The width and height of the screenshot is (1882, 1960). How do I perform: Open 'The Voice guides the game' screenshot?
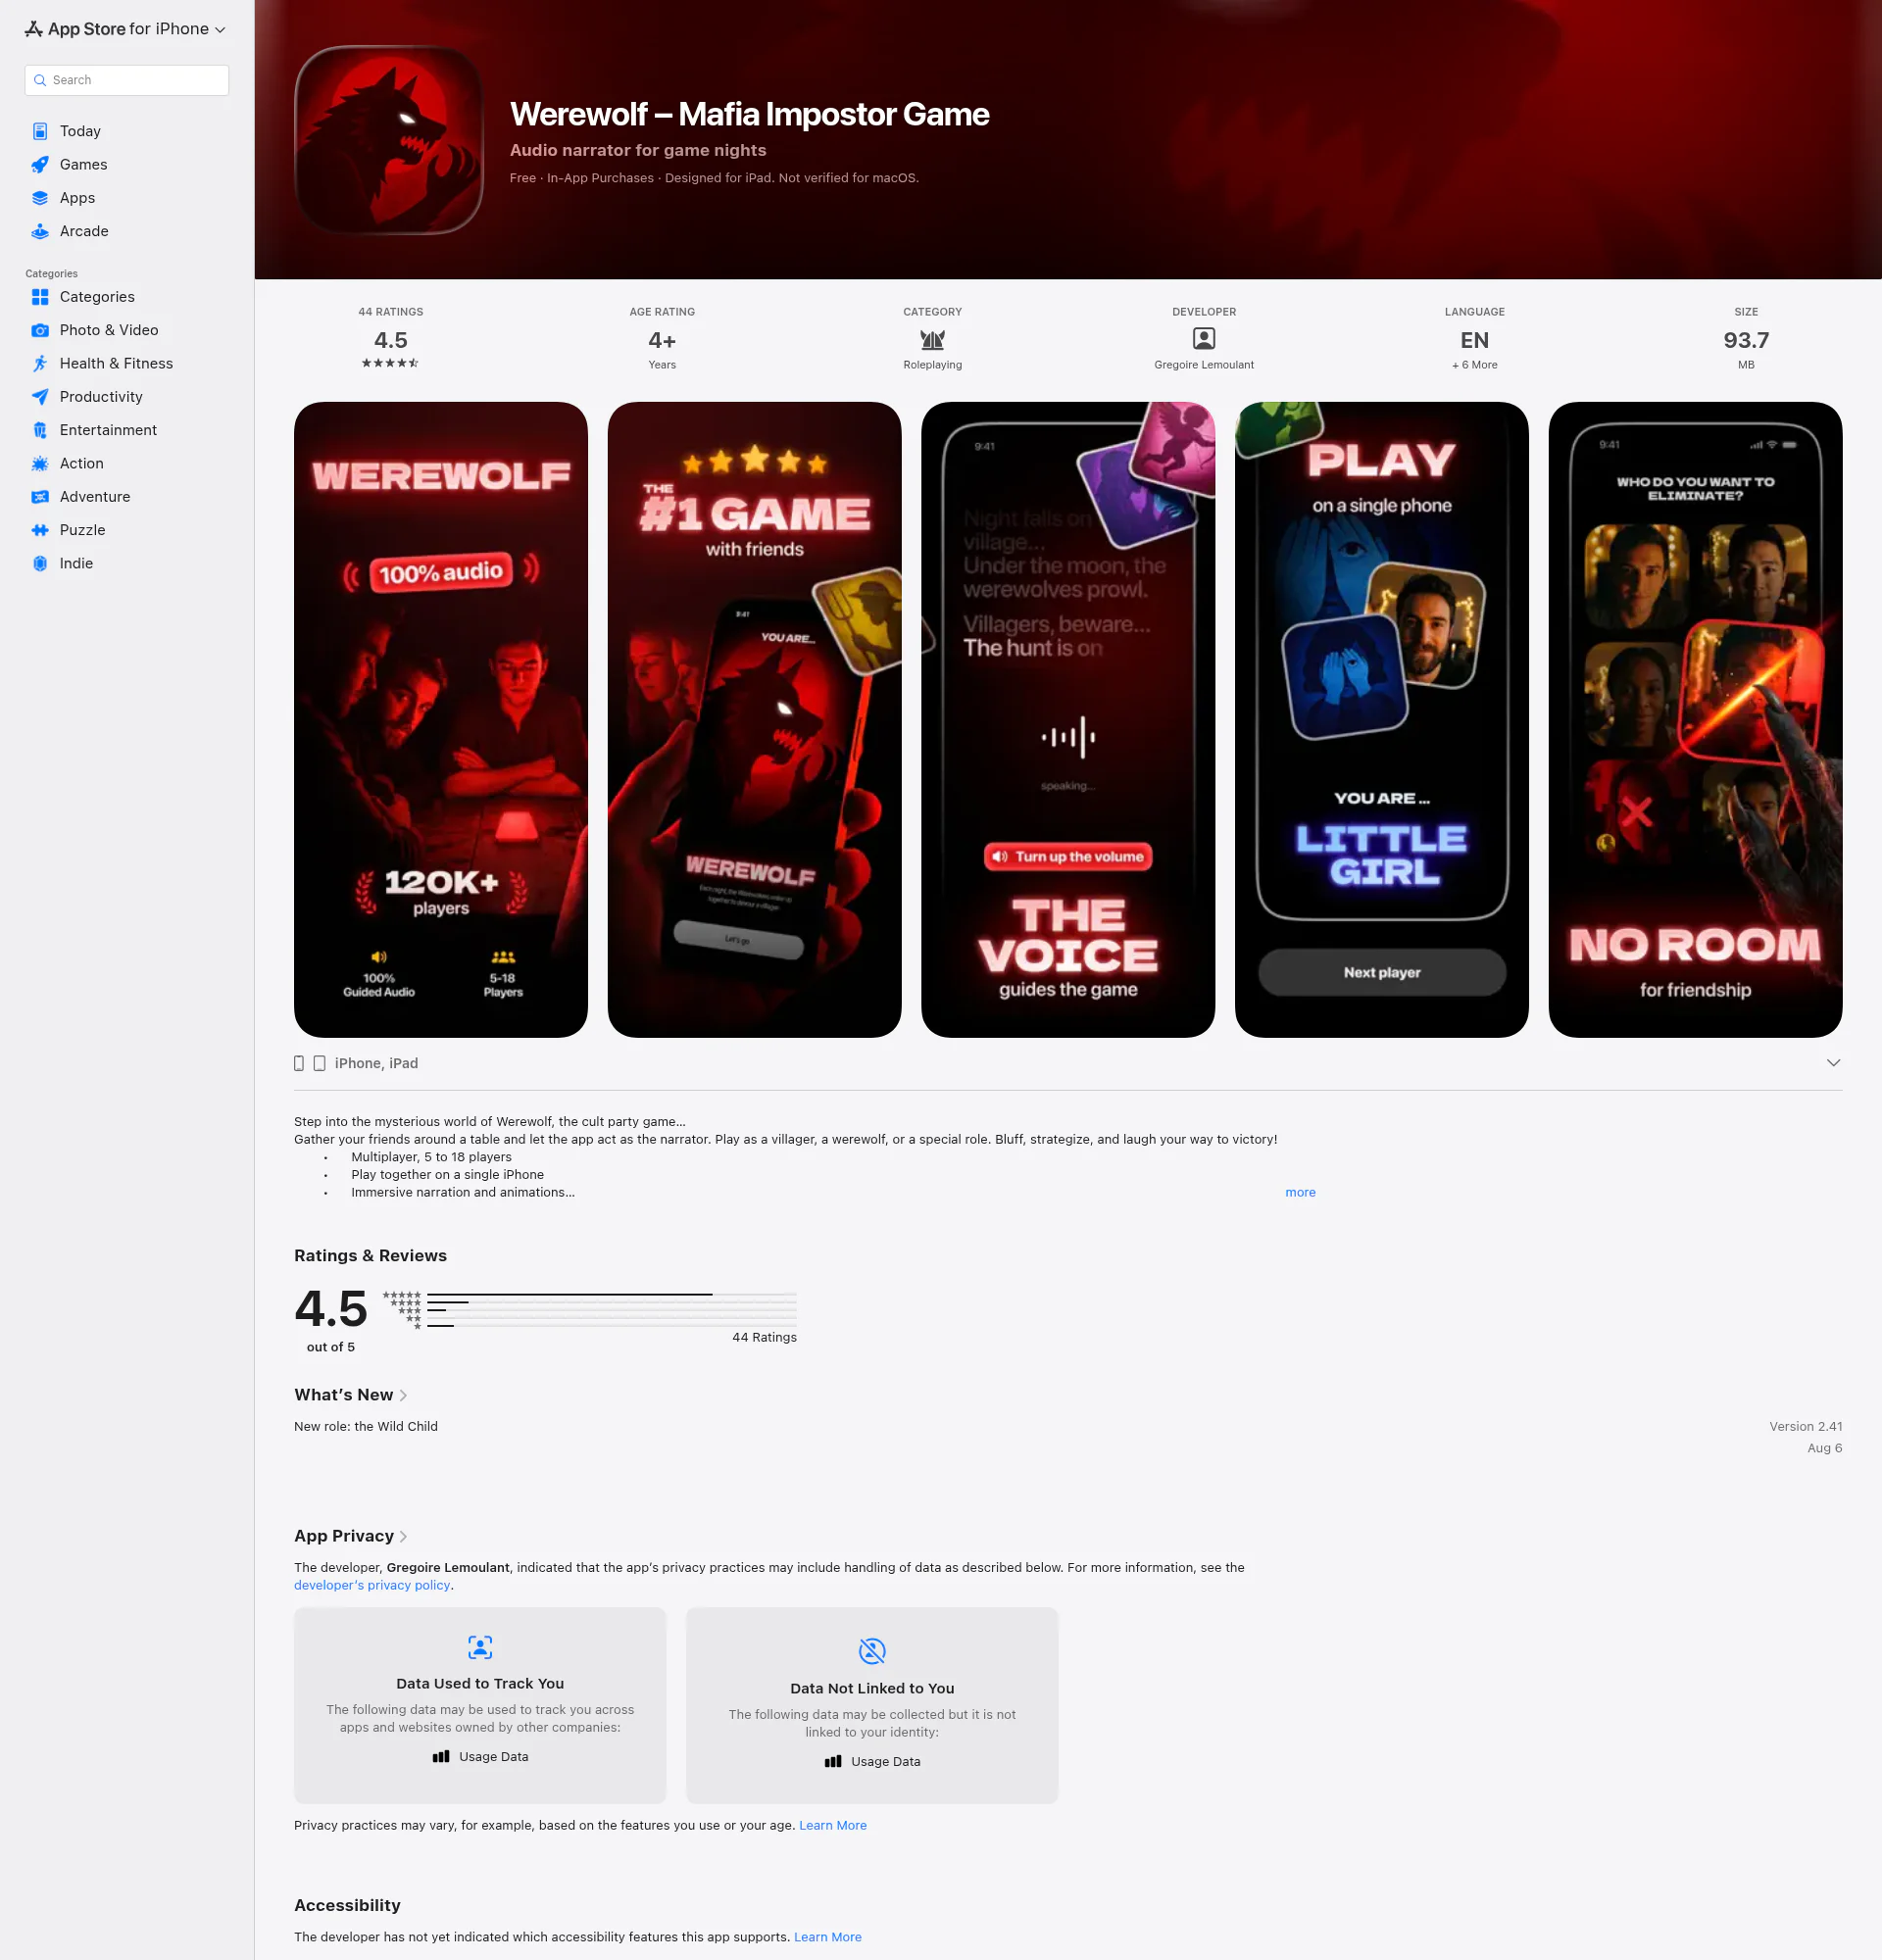point(1068,720)
